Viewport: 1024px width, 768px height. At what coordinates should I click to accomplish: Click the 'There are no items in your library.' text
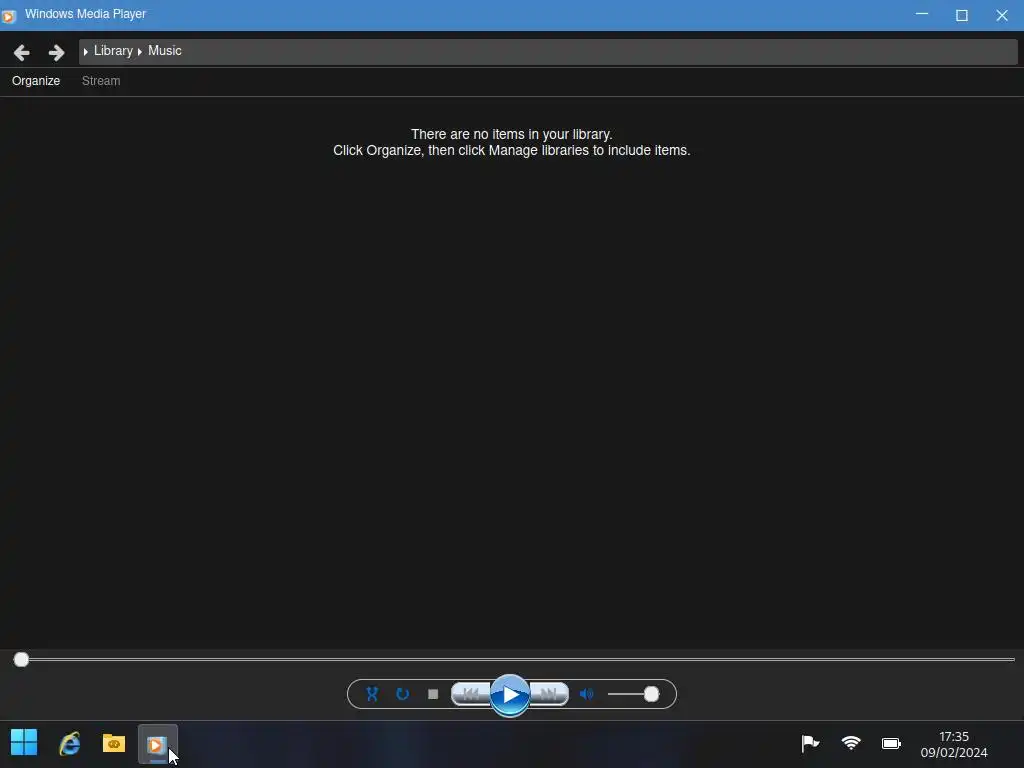[511, 135]
